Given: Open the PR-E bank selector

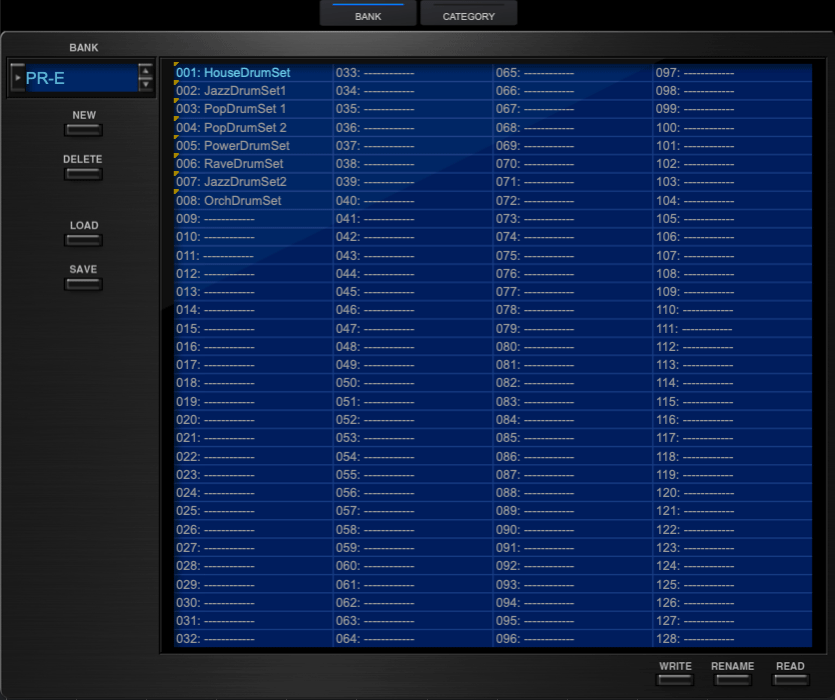Looking at the screenshot, I should [81, 78].
